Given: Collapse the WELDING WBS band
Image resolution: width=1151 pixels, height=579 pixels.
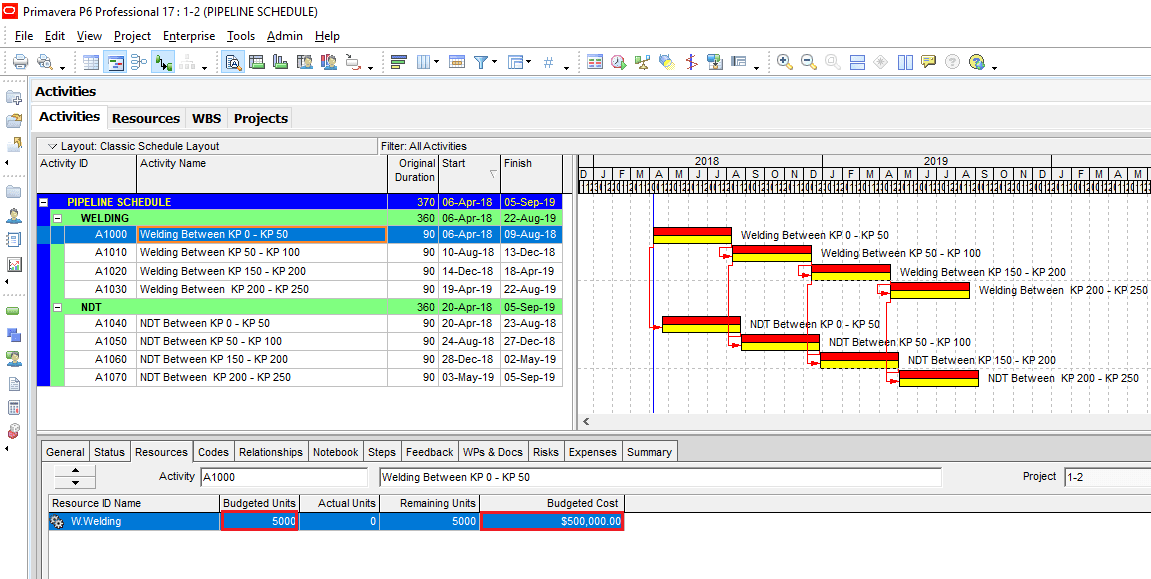Looking at the screenshot, I should (x=57, y=218).
